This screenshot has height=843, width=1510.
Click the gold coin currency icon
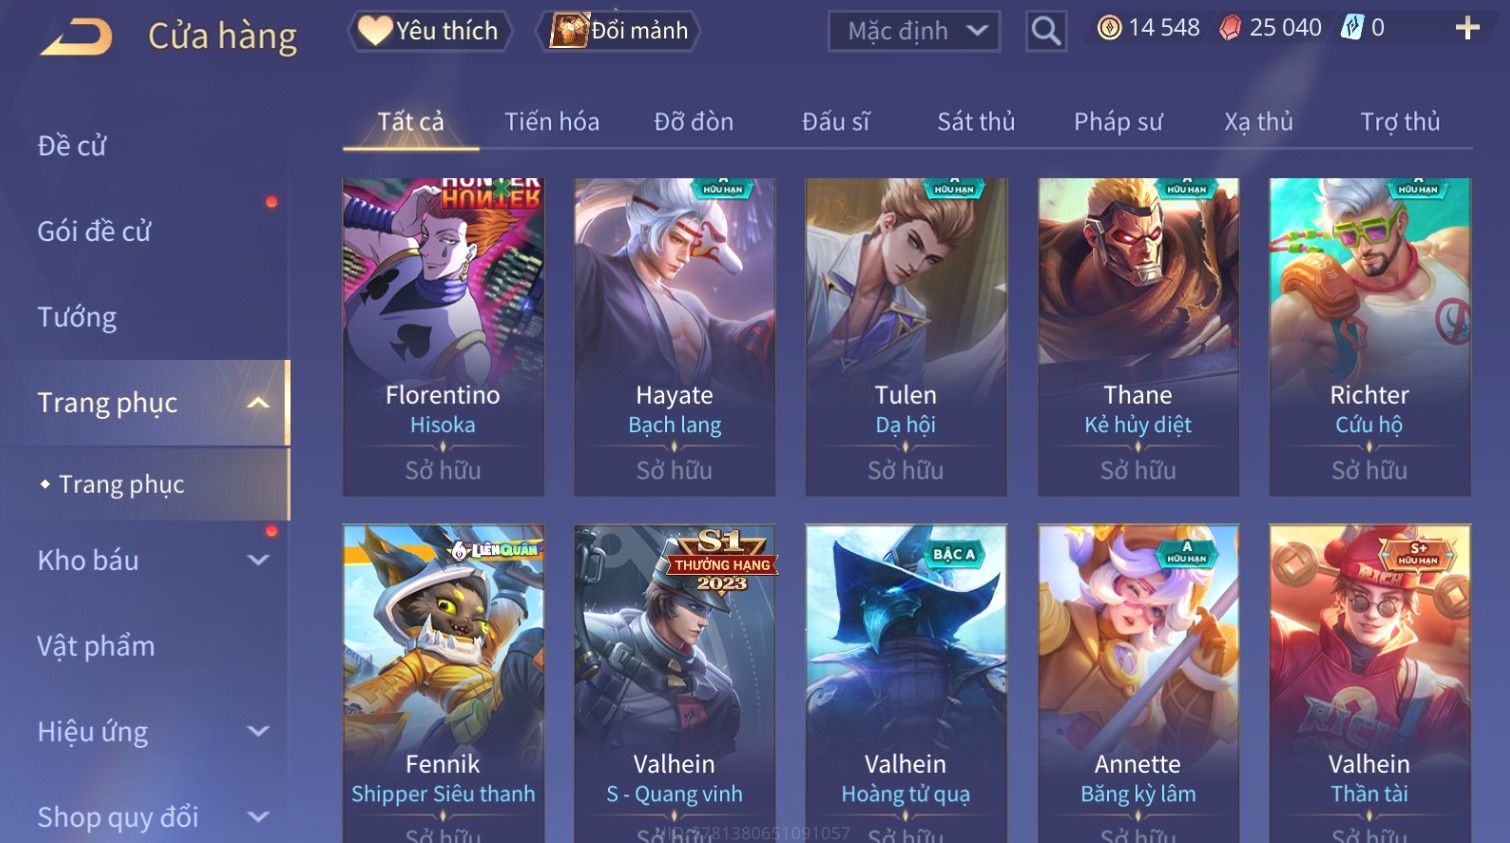pos(1109,28)
